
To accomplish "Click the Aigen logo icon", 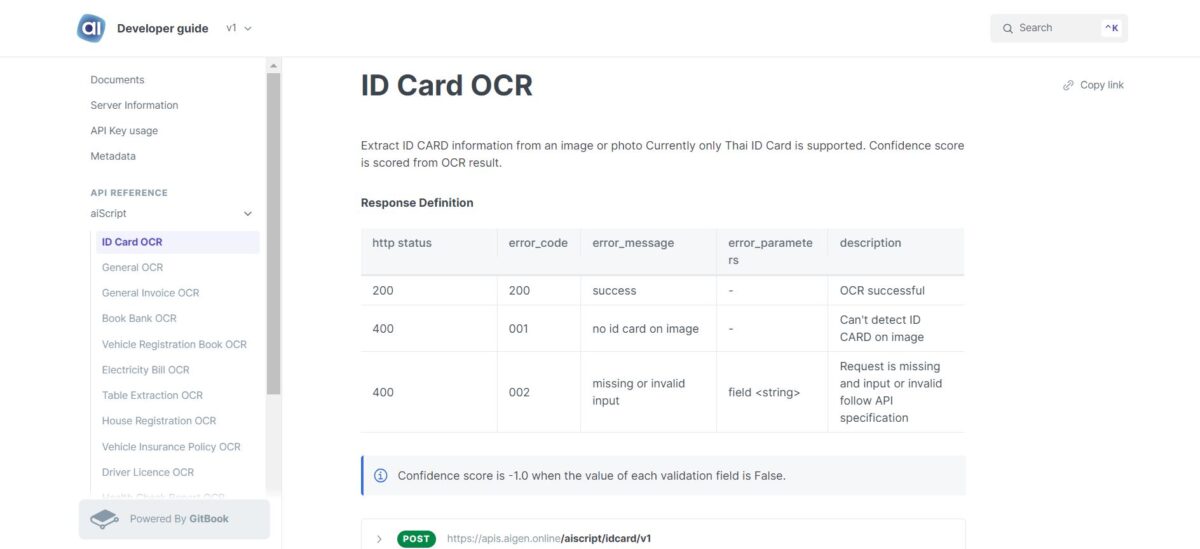I will 91,28.
